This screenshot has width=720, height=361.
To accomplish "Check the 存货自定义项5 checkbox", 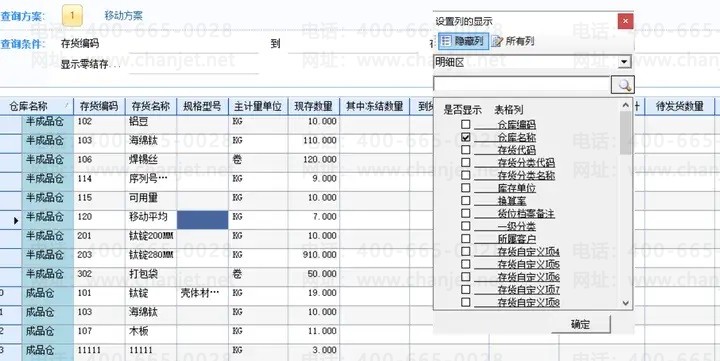I will [466, 264].
